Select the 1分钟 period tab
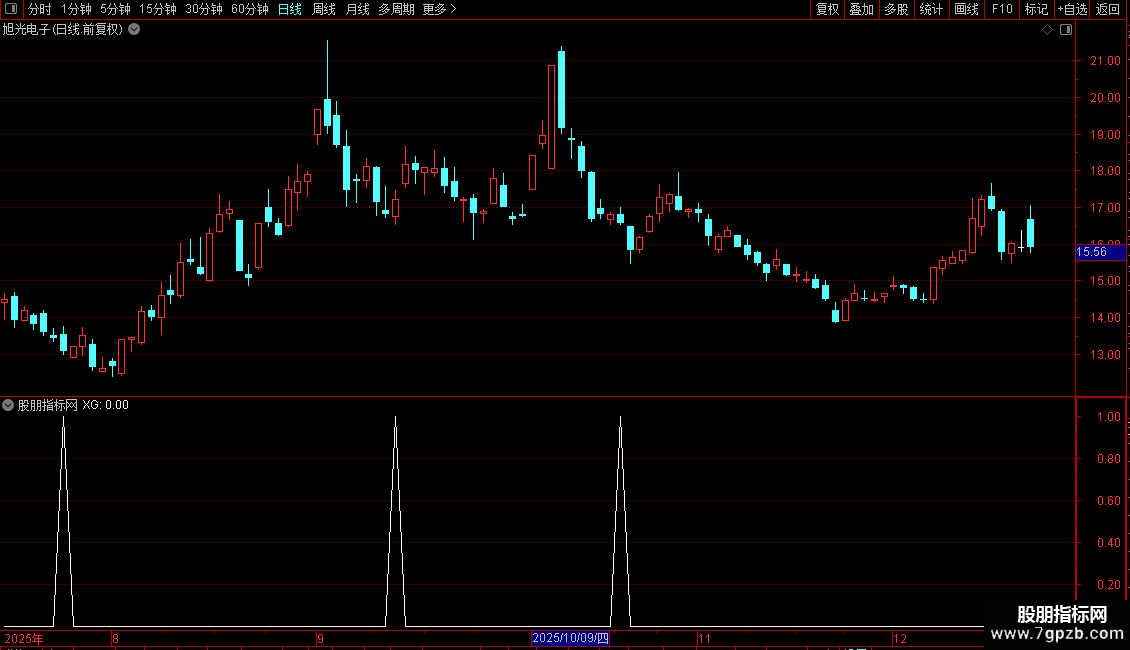Screen dimensions: 1130x650 tap(76, 9)
